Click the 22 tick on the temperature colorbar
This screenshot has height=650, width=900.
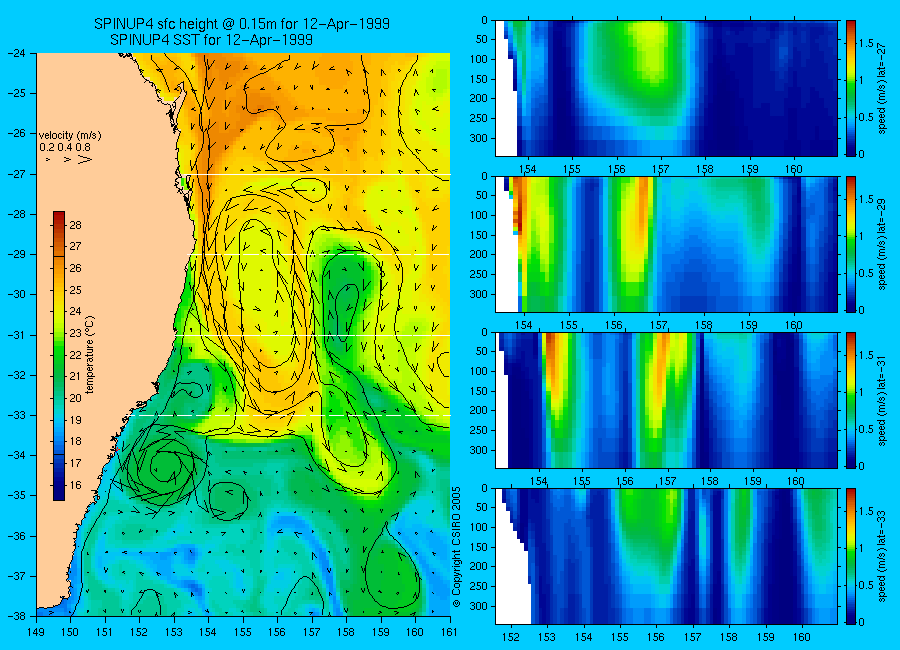pos(75,355)
